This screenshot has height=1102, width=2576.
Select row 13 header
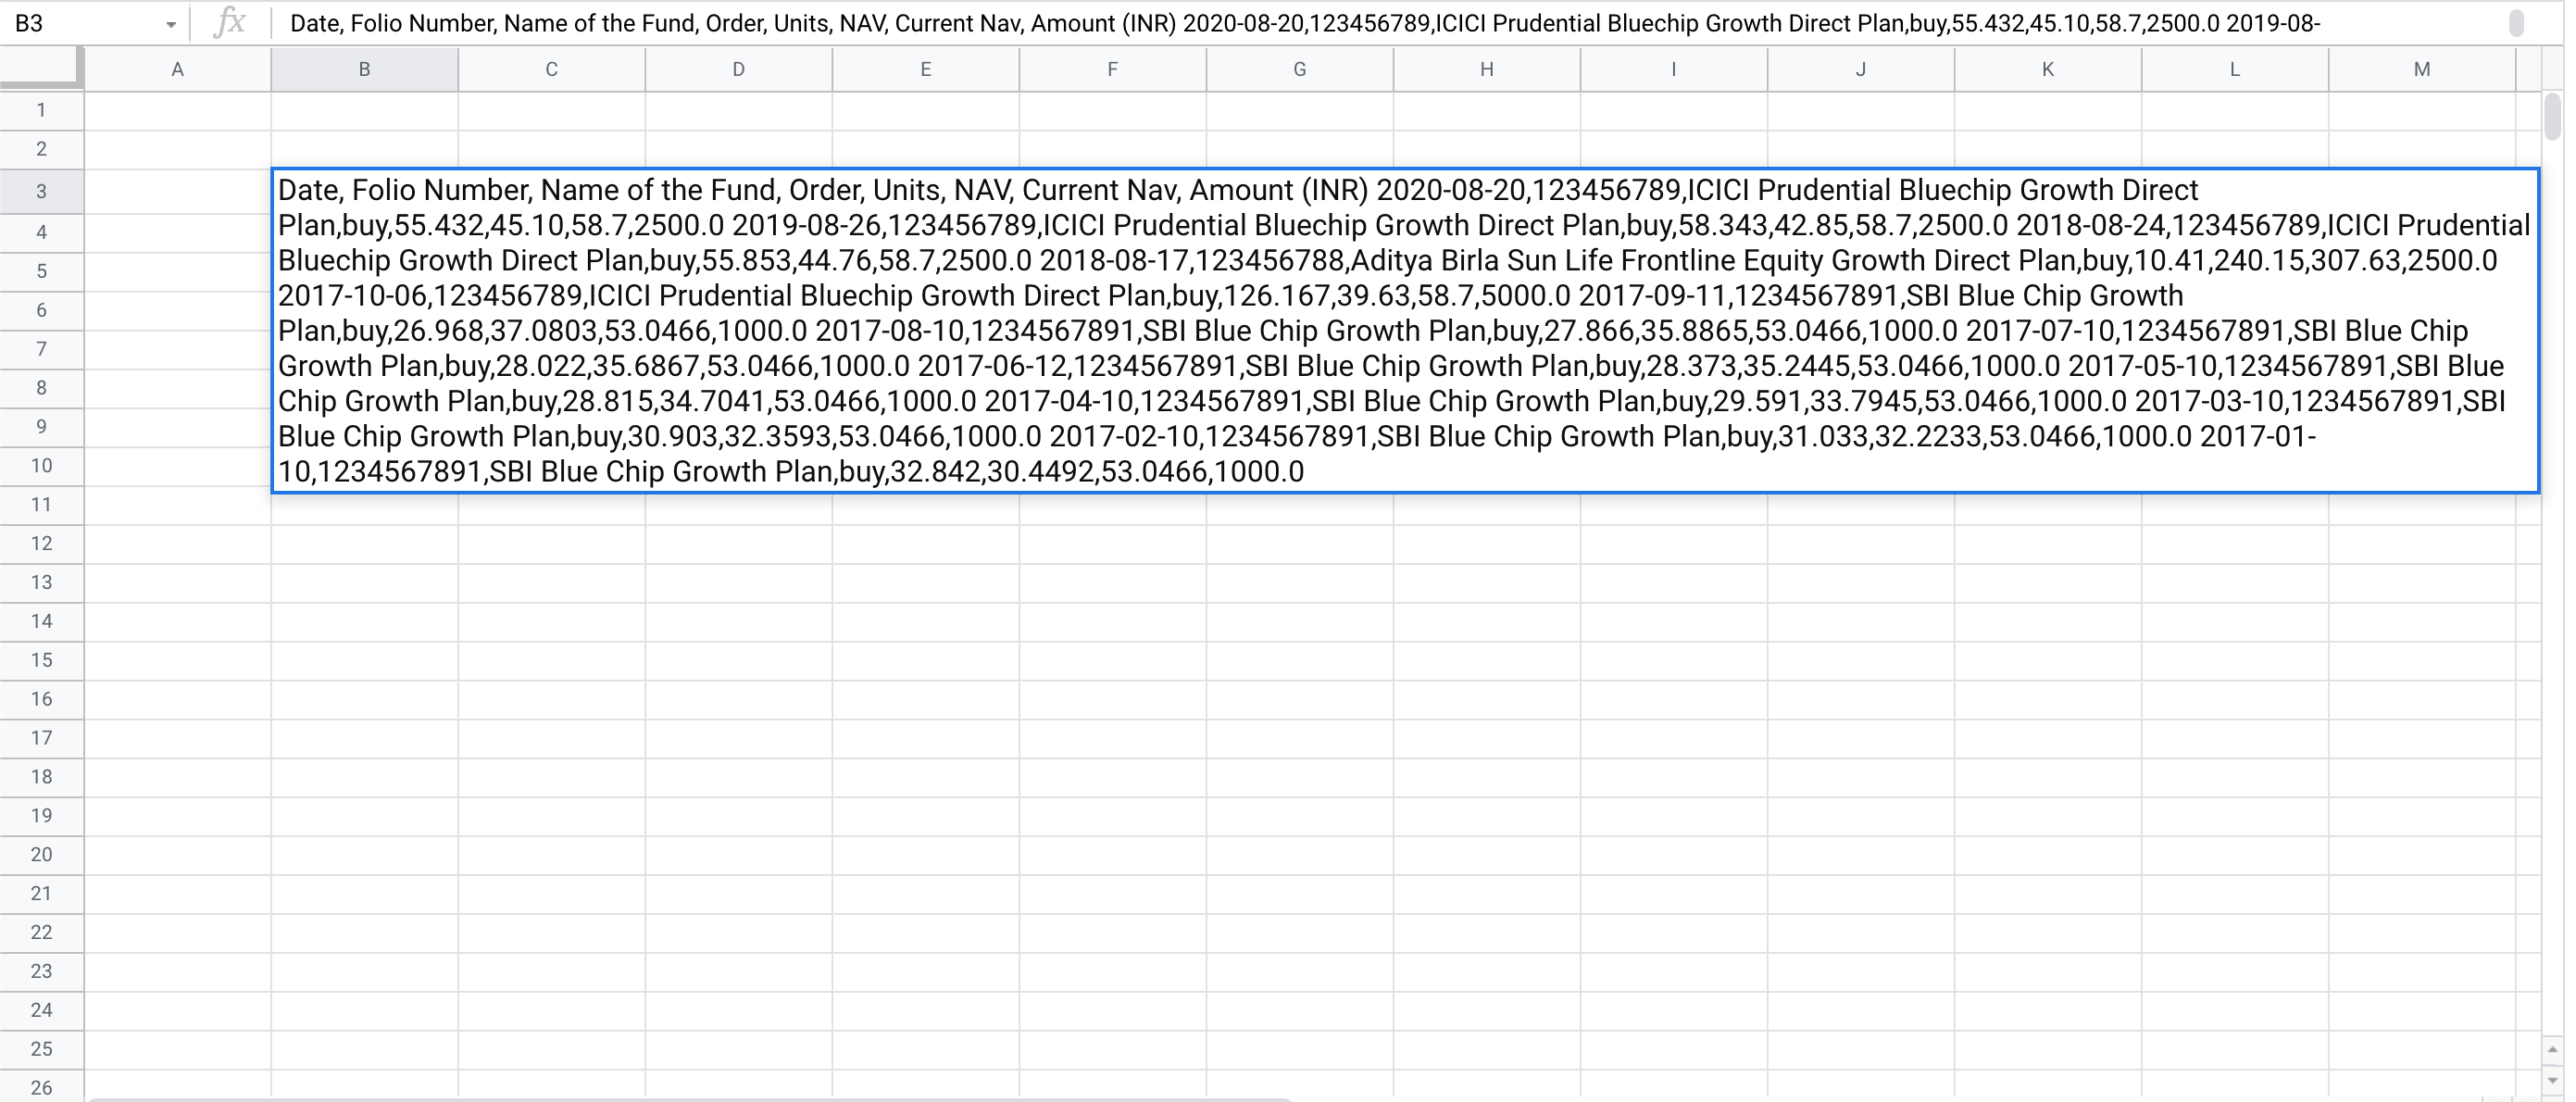pos(41,583)
